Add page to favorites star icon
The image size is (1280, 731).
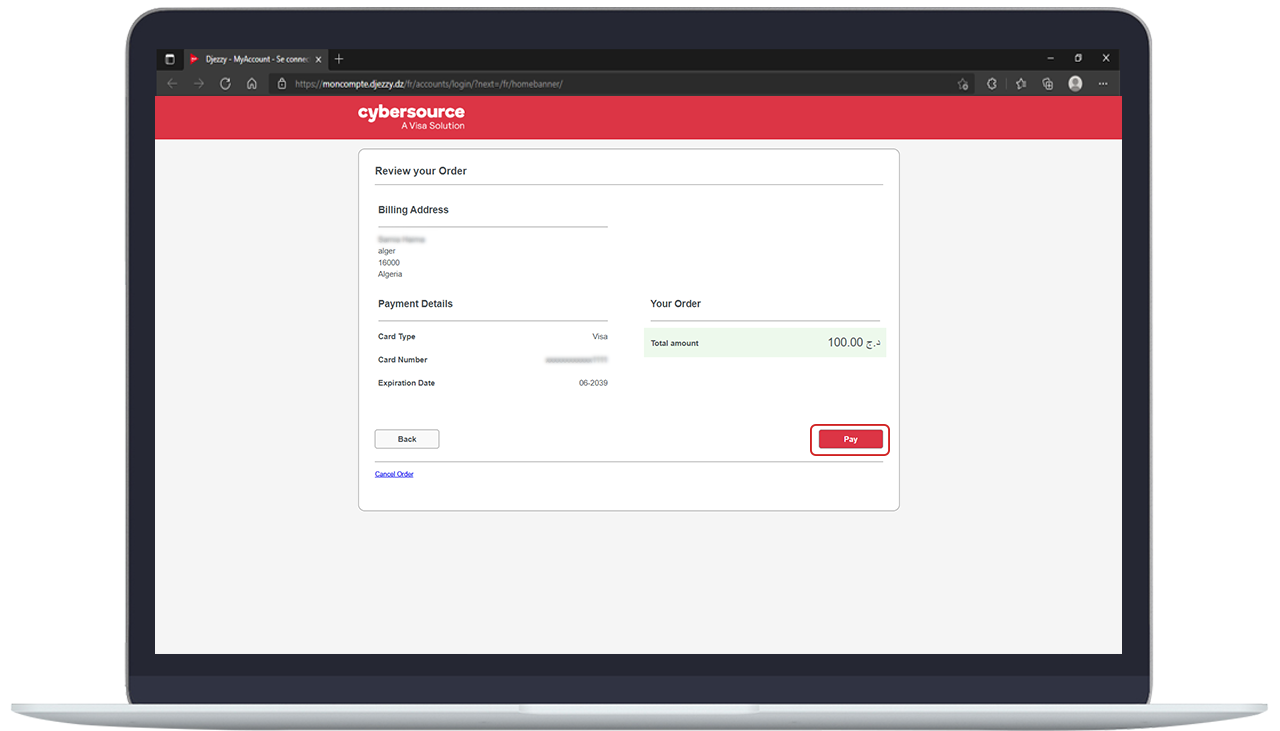963,84
